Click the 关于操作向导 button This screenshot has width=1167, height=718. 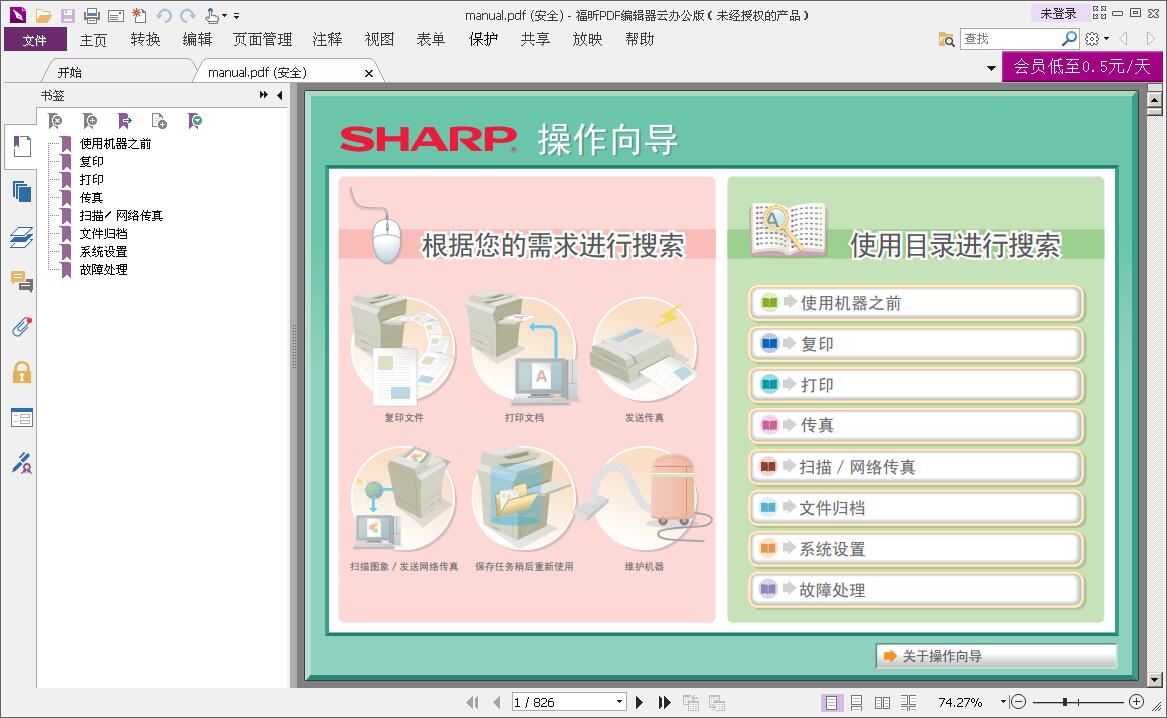(997, 656)
